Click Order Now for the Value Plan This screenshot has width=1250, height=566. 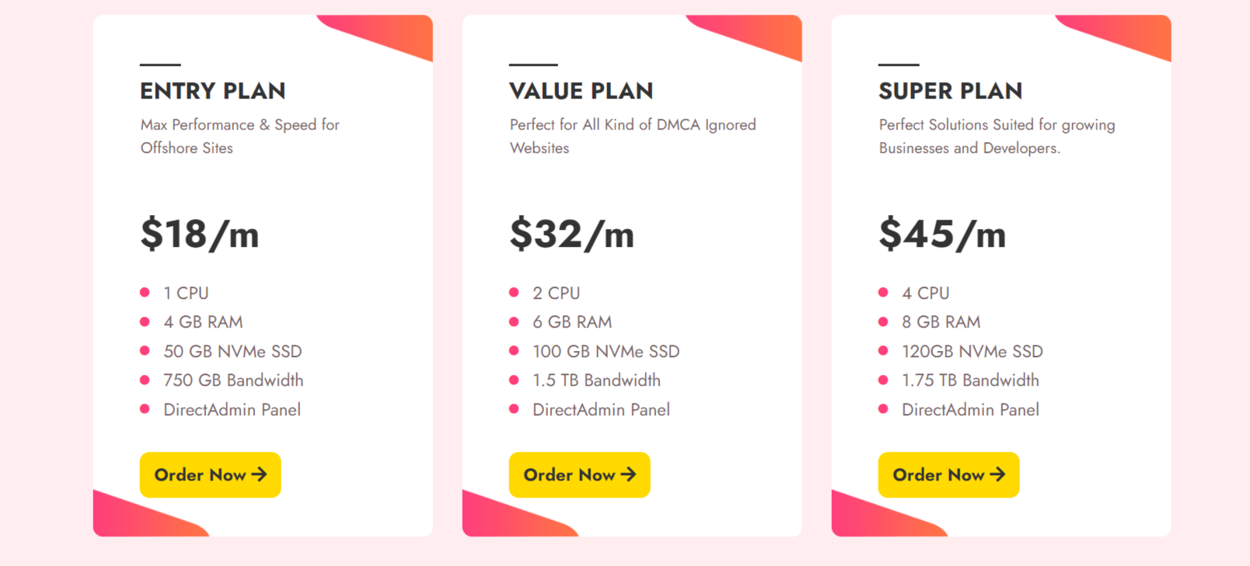(x=579, y=475)
